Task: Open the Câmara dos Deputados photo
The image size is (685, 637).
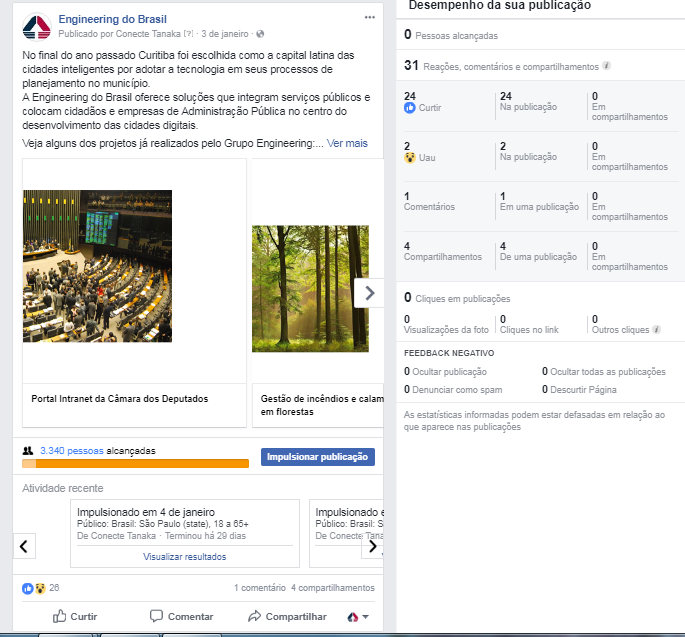Action: [97, 266]
